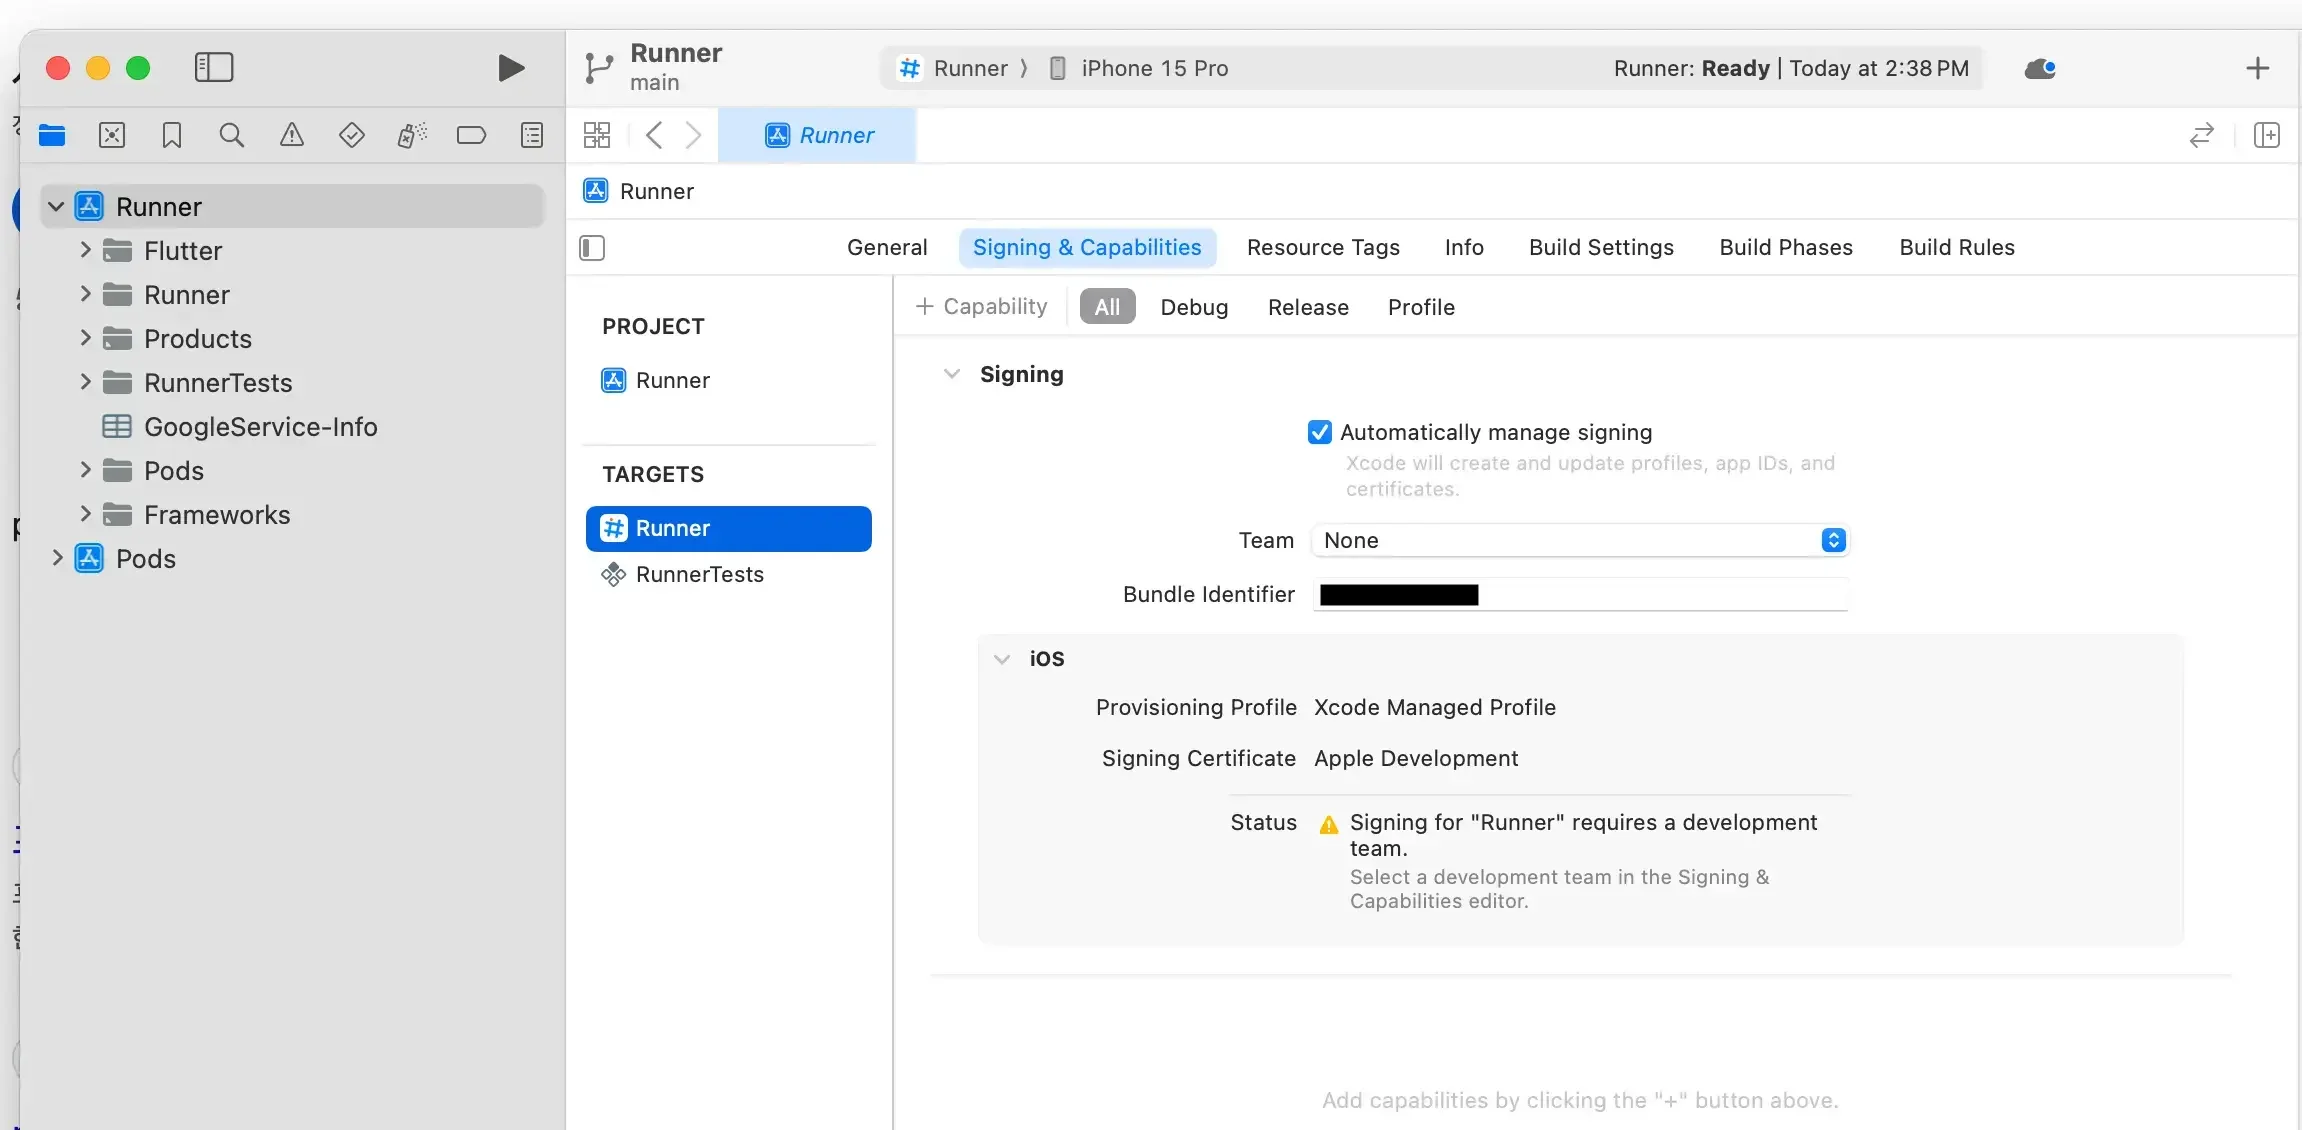Open the Report navigator icon
This screenshot has width=2302, height=1130.
pyautogui.click(x=532, y=135)
